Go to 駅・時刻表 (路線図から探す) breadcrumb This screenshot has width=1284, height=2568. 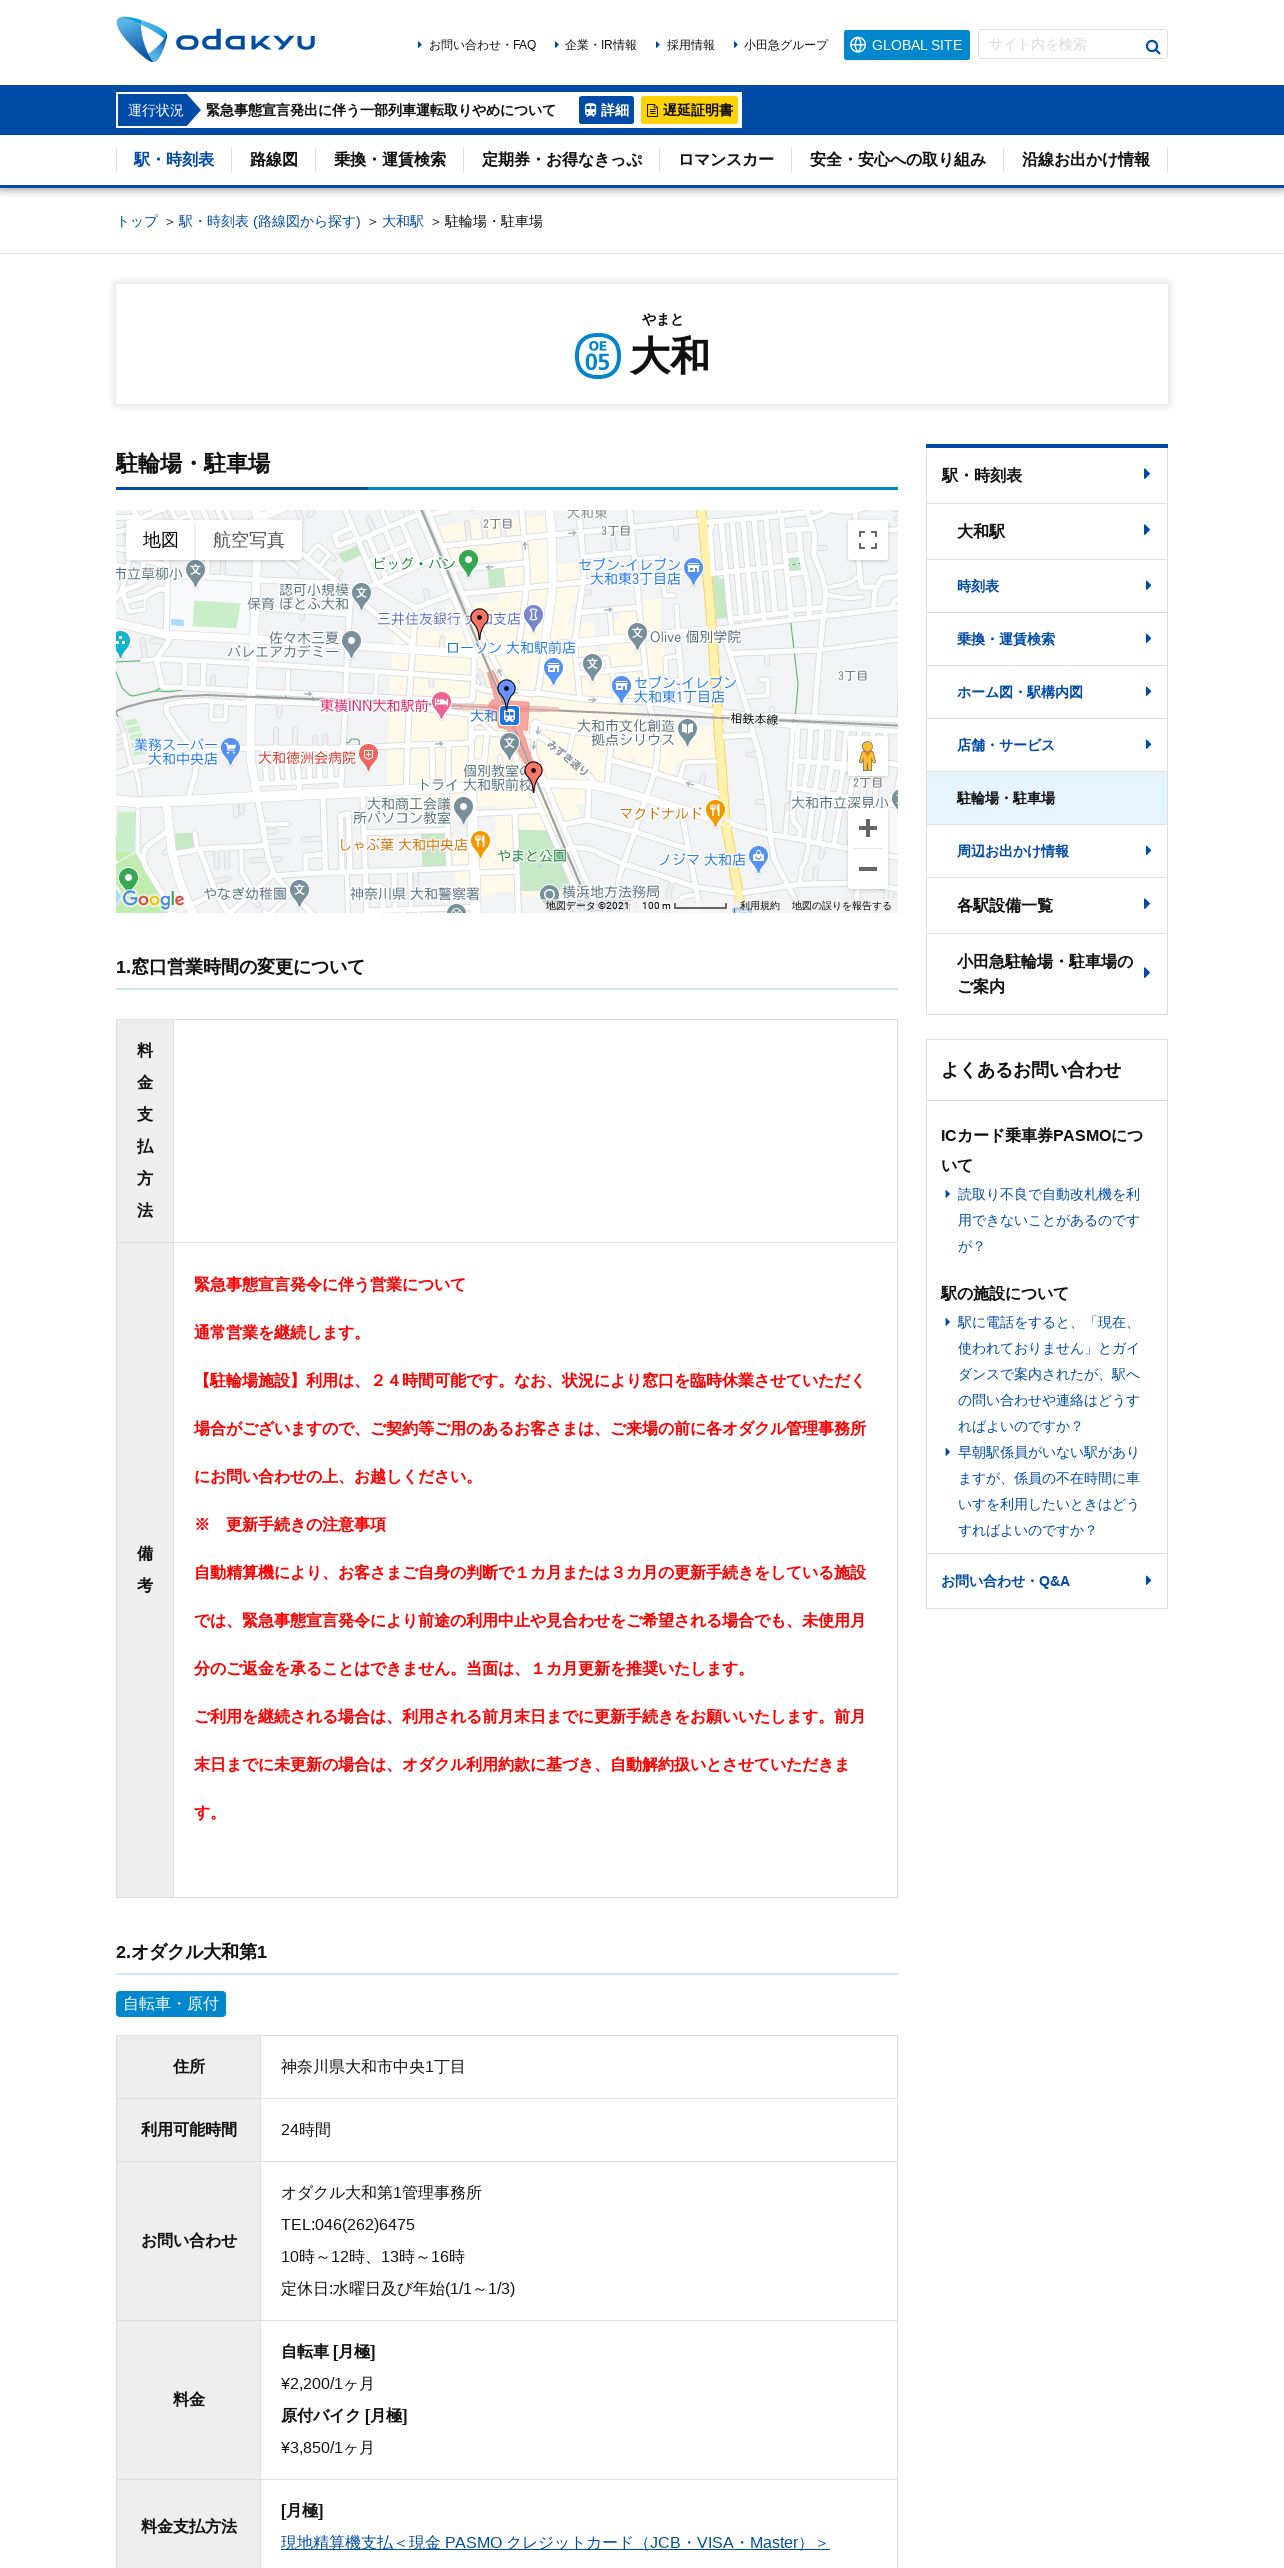pyautogui.click(x=269, y=221)
